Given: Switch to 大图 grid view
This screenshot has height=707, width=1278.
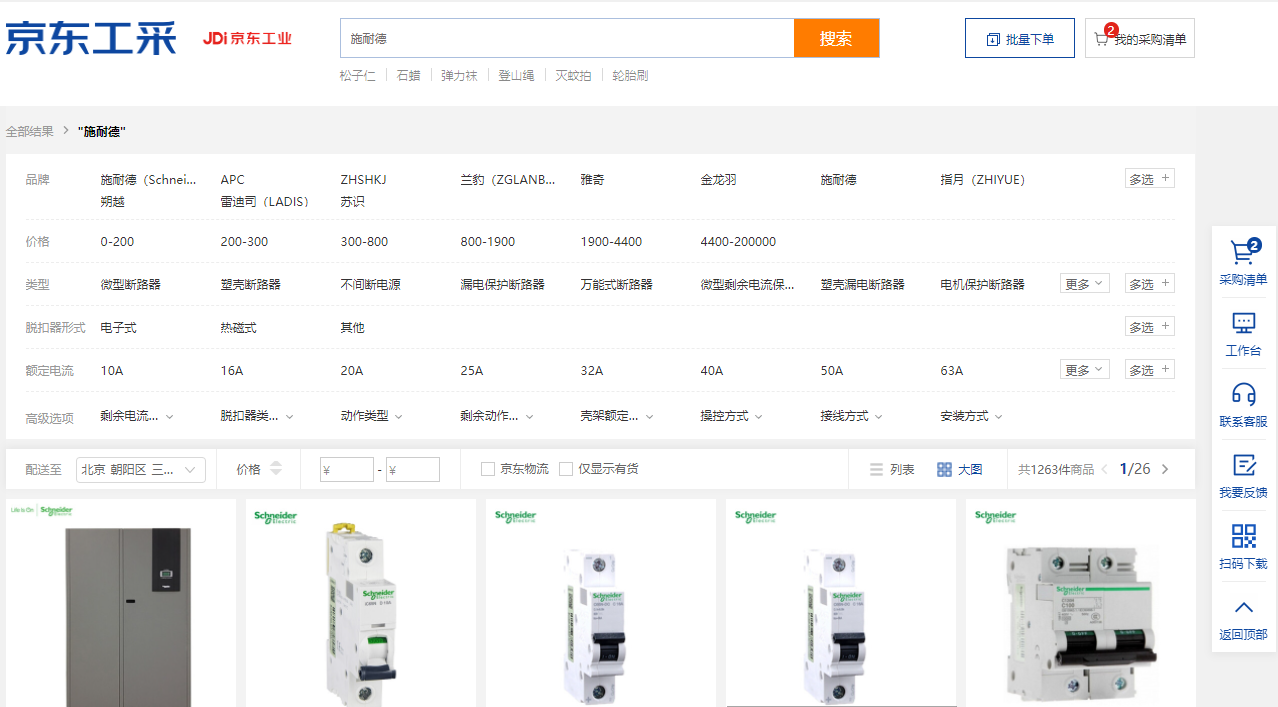Looking at the screenshot, I should [959, 469].
